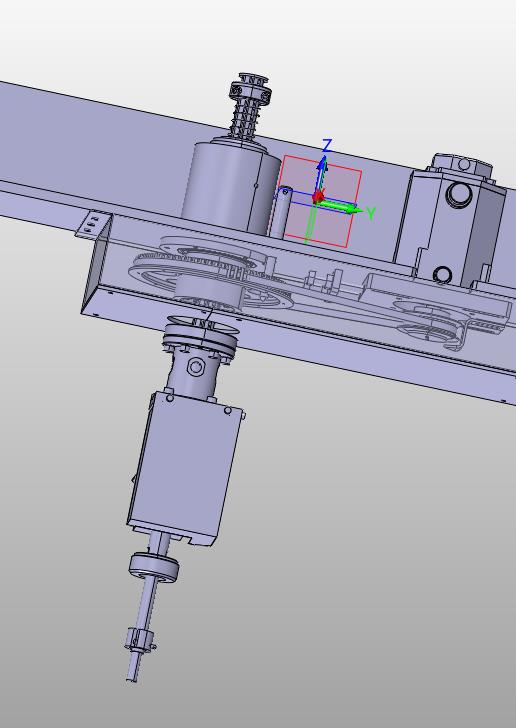Click the Z axis label
The width and height of the screenshot is (516, 728).
(327, 146)
